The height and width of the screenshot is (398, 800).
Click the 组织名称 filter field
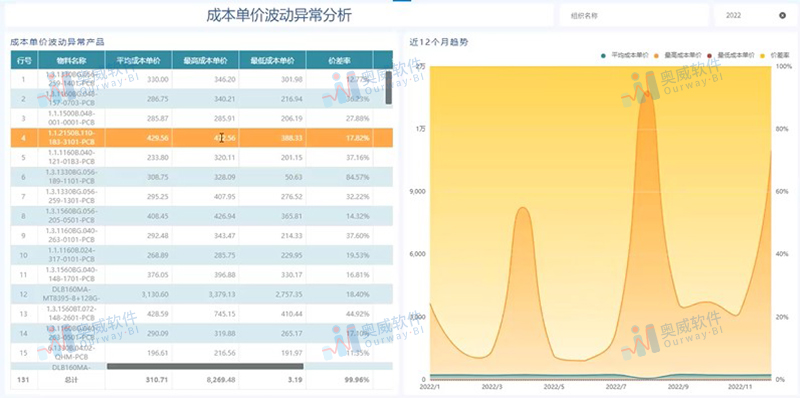click(634, 15)
